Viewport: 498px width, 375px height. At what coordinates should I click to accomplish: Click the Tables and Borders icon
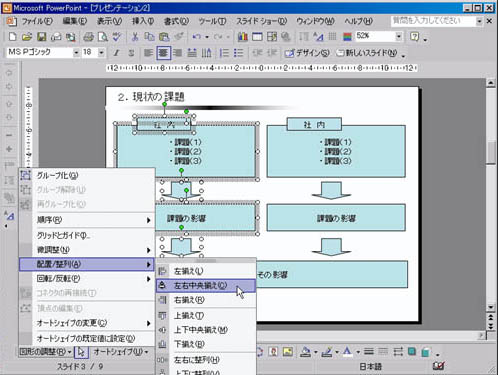272,37
